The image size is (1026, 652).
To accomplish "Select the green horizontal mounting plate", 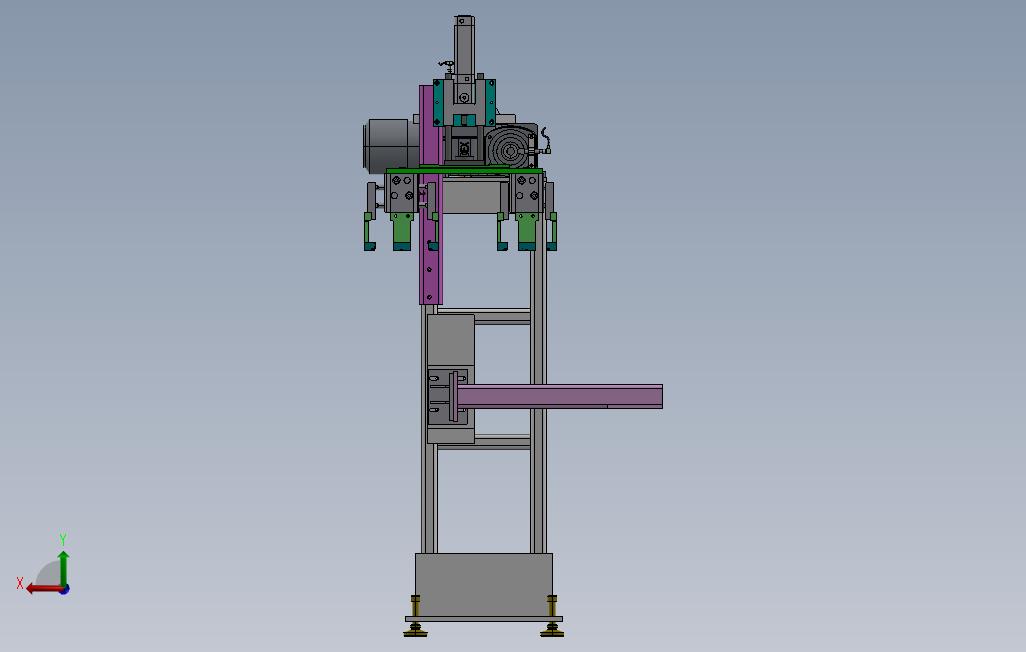I will (x=464, y=171).
